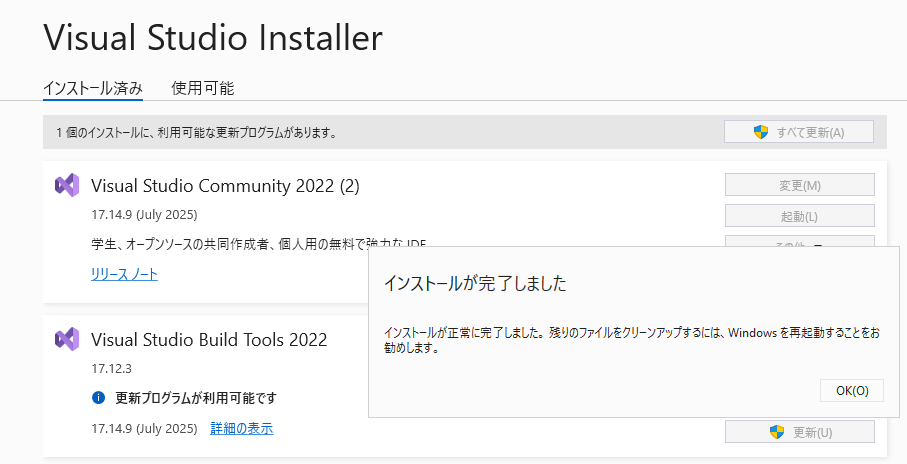Viewport: 907px width, 464px height.
Task: Click the Visual Studio Installer heading
Action: tap(213, 38)
